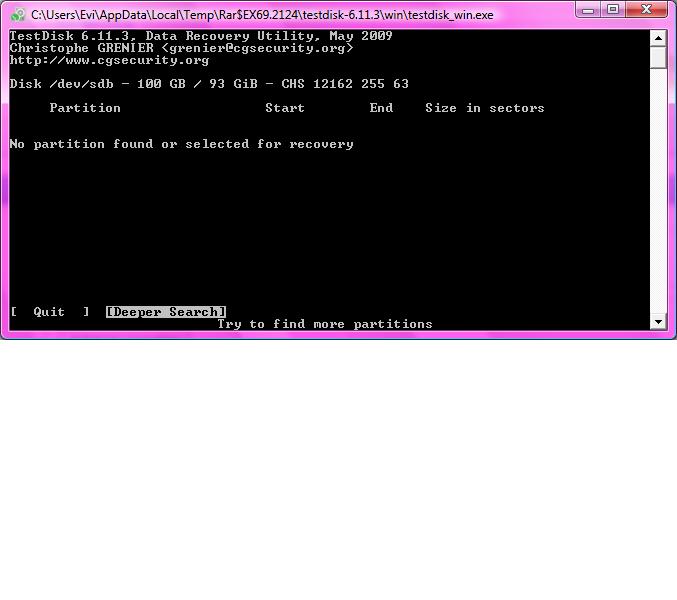Click 'Try to find more partitions' hint
The height and width of the screenshot is (600, 677).
325,324
